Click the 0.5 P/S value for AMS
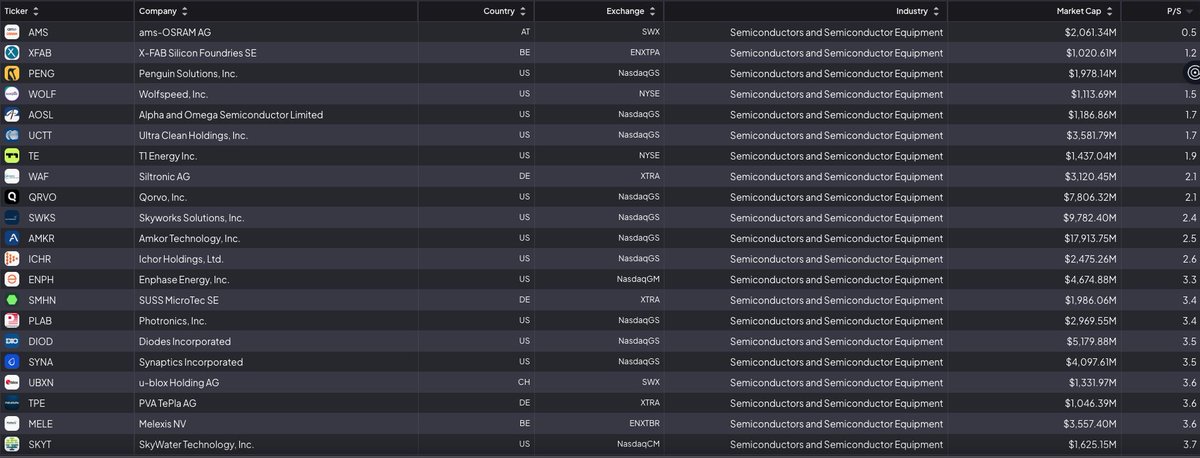 tap(1190, 32)
